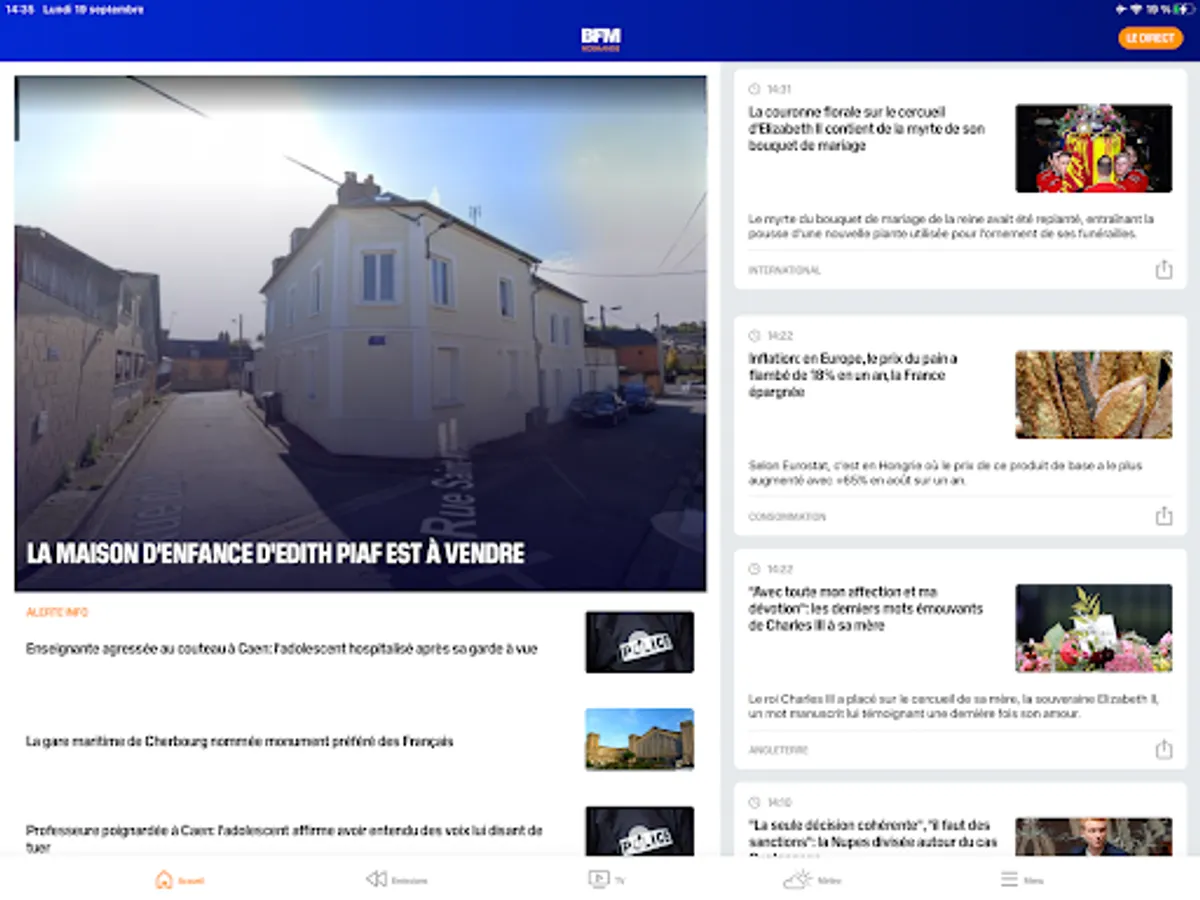Image resolution: width=1200 pixels, height=900 pixels.
Task: Open the TV tab icon
Action: pos(598,880)
